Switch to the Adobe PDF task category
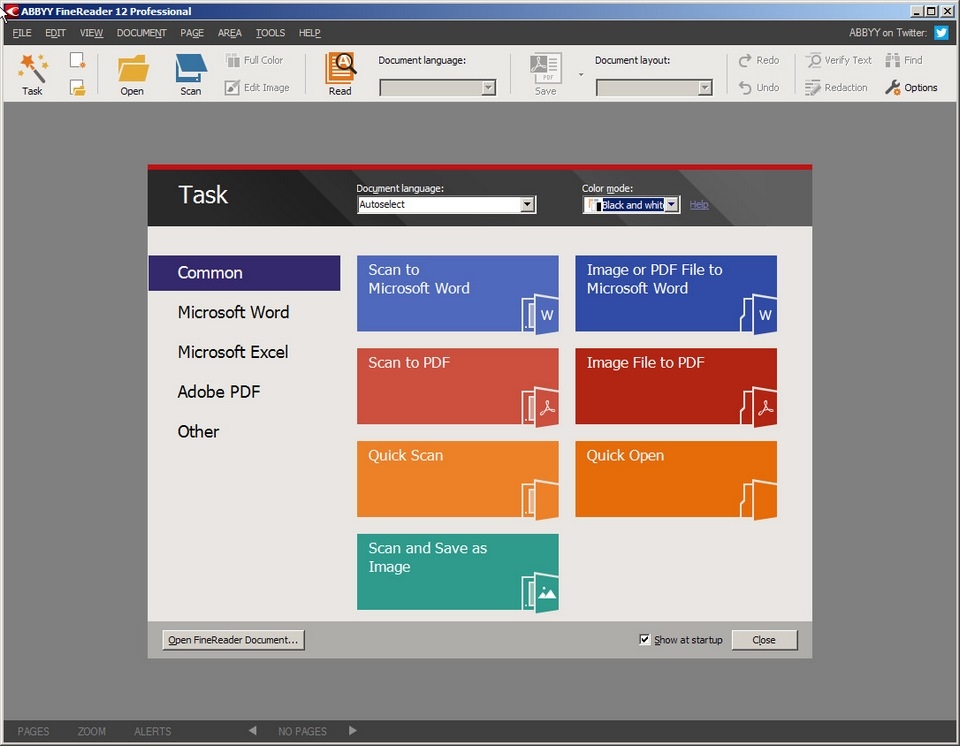The image size is (960, 746). tap(219, 392)
